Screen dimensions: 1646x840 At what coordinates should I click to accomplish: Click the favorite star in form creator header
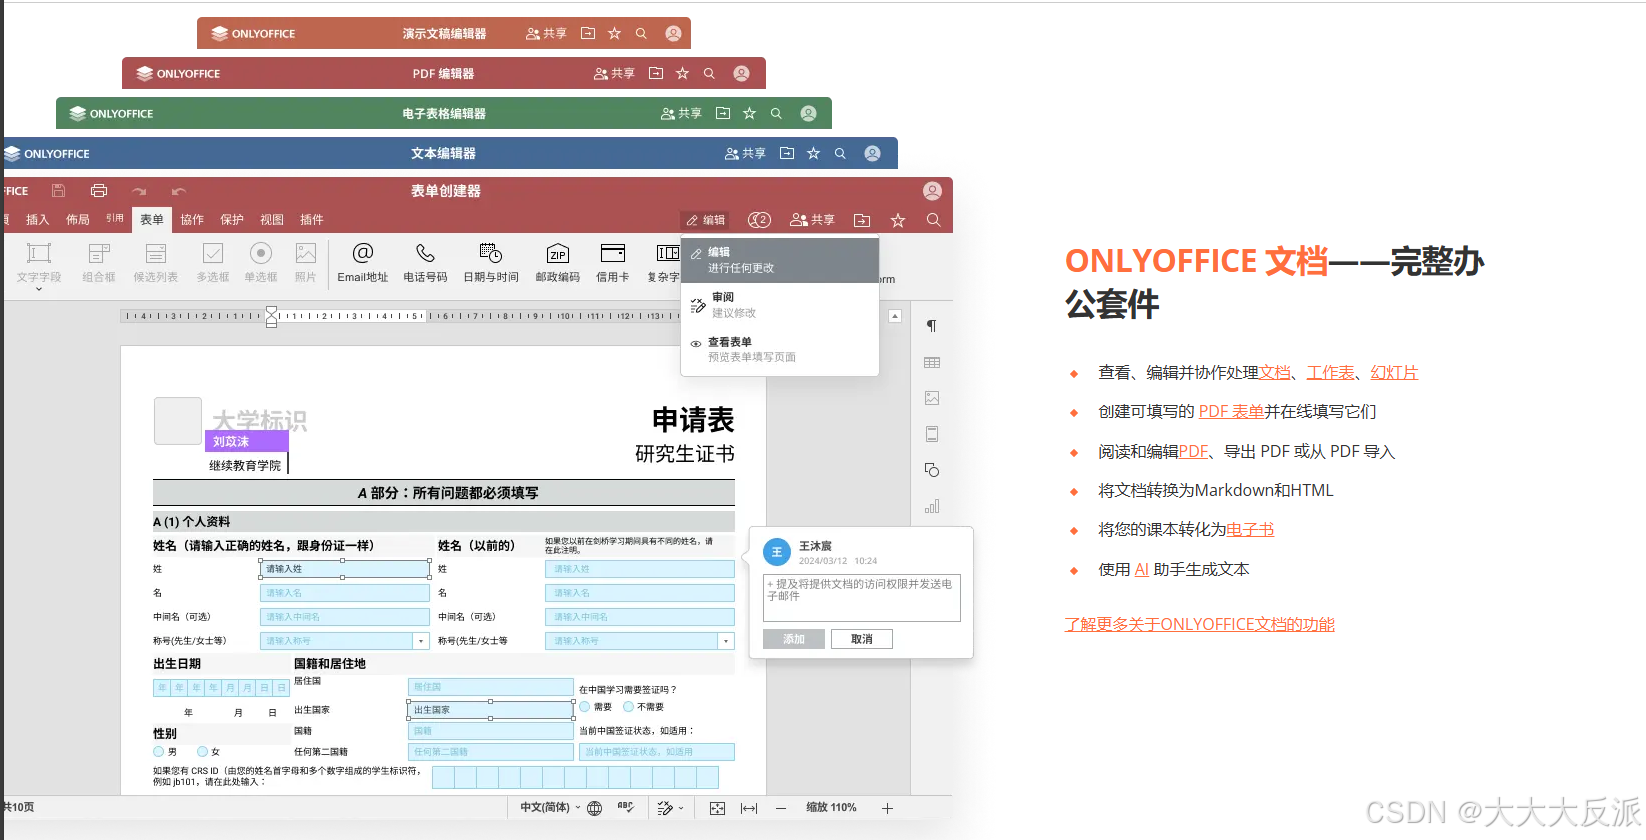click(x=898, y=220)
